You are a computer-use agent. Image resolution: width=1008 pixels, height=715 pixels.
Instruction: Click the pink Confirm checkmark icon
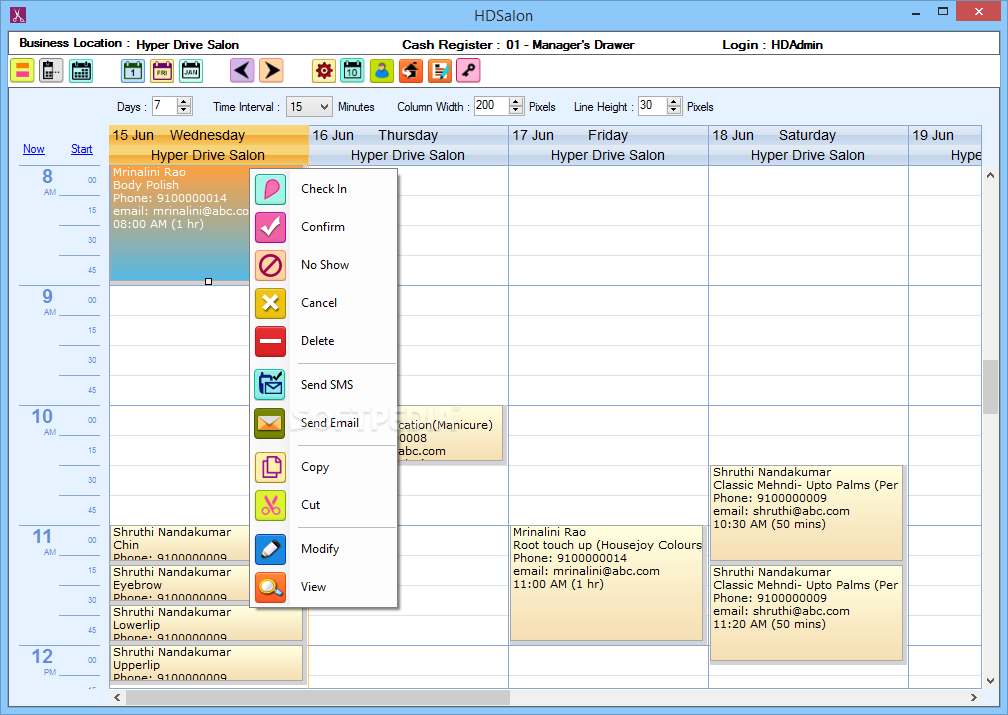tap(271, 227)
